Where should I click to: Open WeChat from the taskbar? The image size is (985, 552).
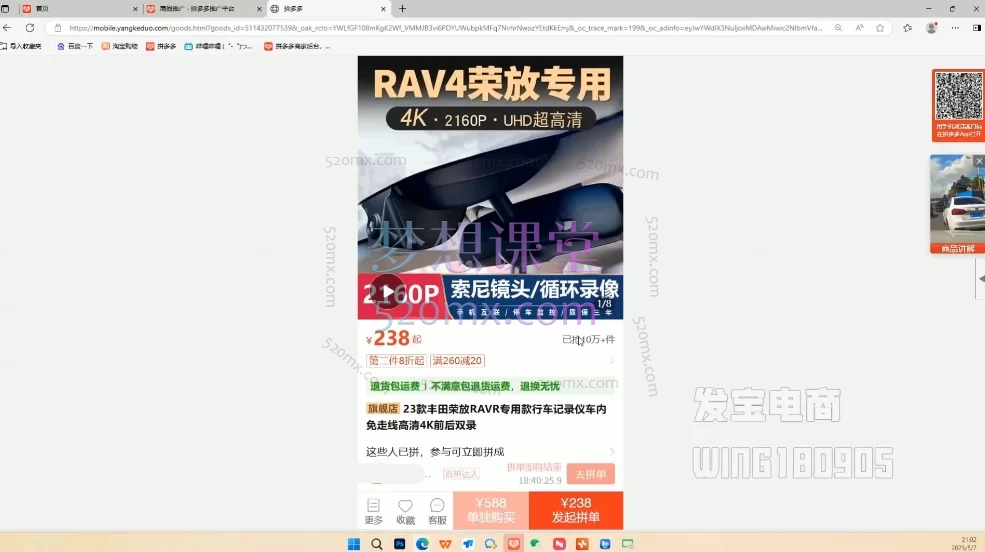tap(535, 544)
